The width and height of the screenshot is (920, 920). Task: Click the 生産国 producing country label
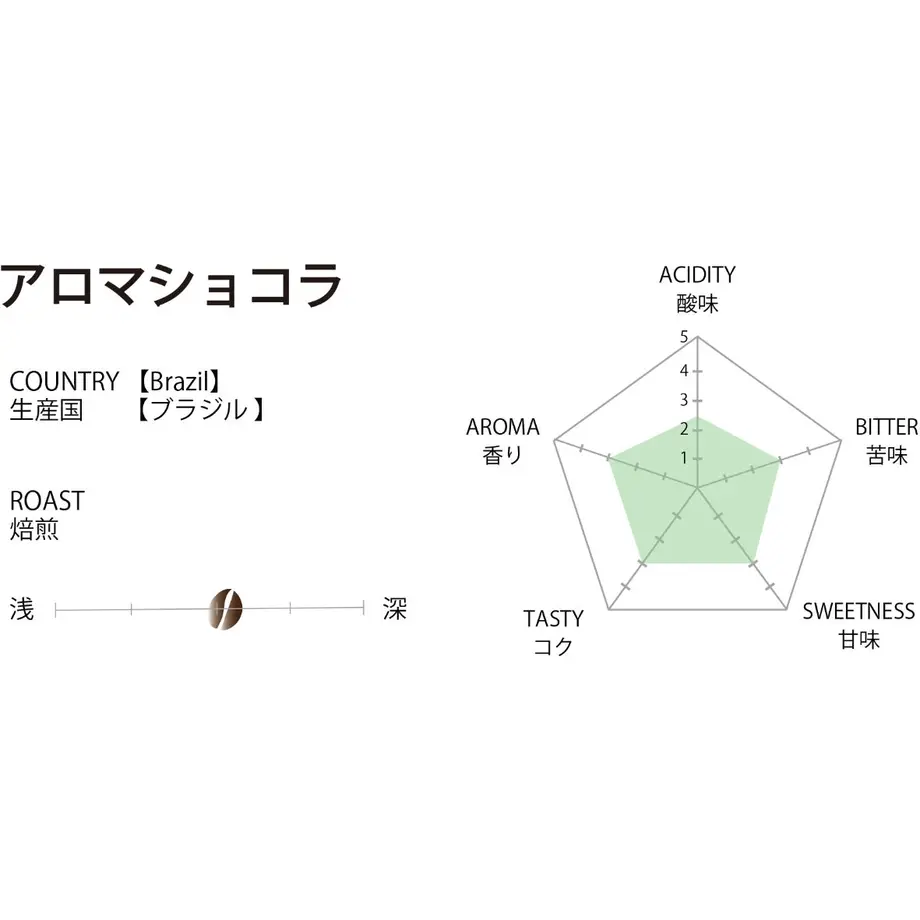46,410
